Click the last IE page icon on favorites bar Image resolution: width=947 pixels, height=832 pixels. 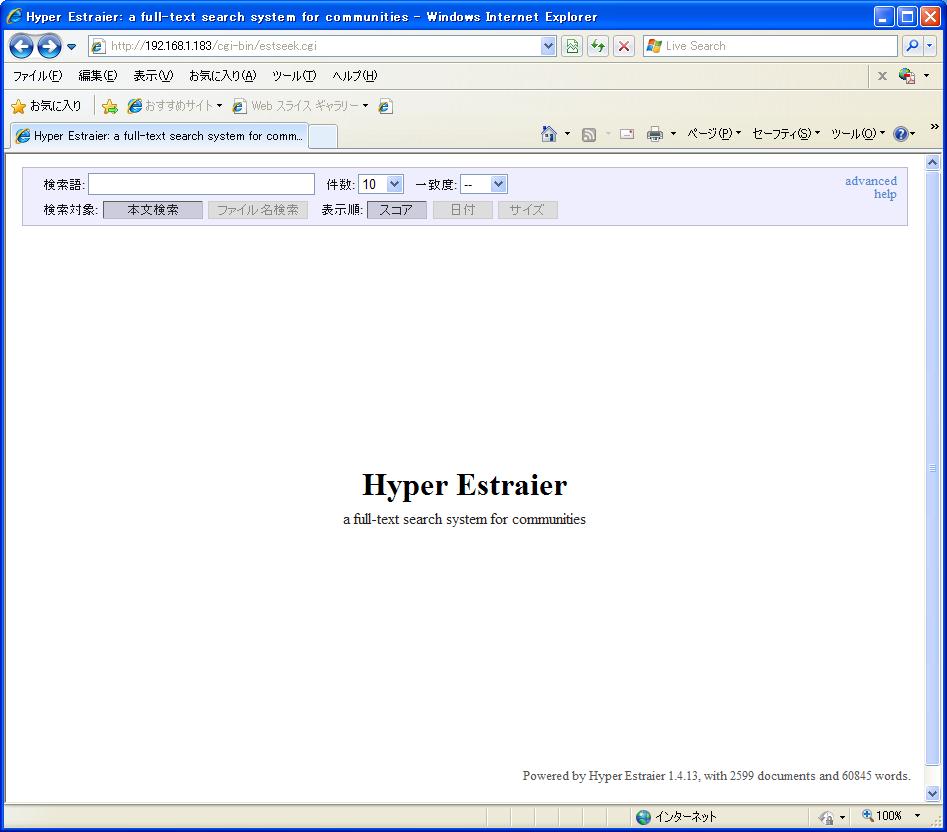pyautogui.click(x=385, y=106)
